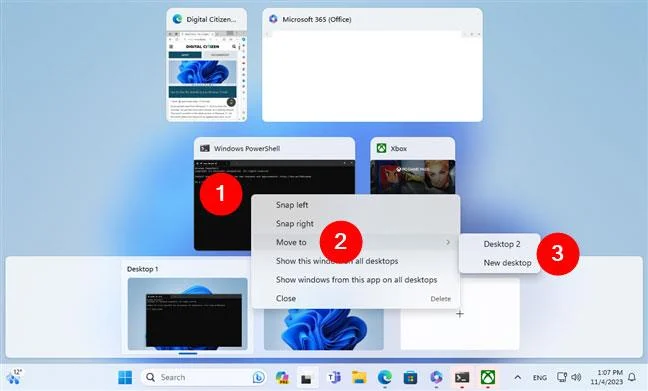Open Microsoft 365 from taskbar
The width and height of the screenshot is (648, 391).
tap(436, 377)
